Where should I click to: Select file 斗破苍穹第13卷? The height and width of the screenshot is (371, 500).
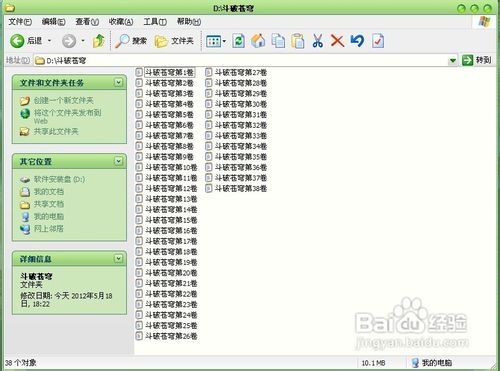(171, 199)
